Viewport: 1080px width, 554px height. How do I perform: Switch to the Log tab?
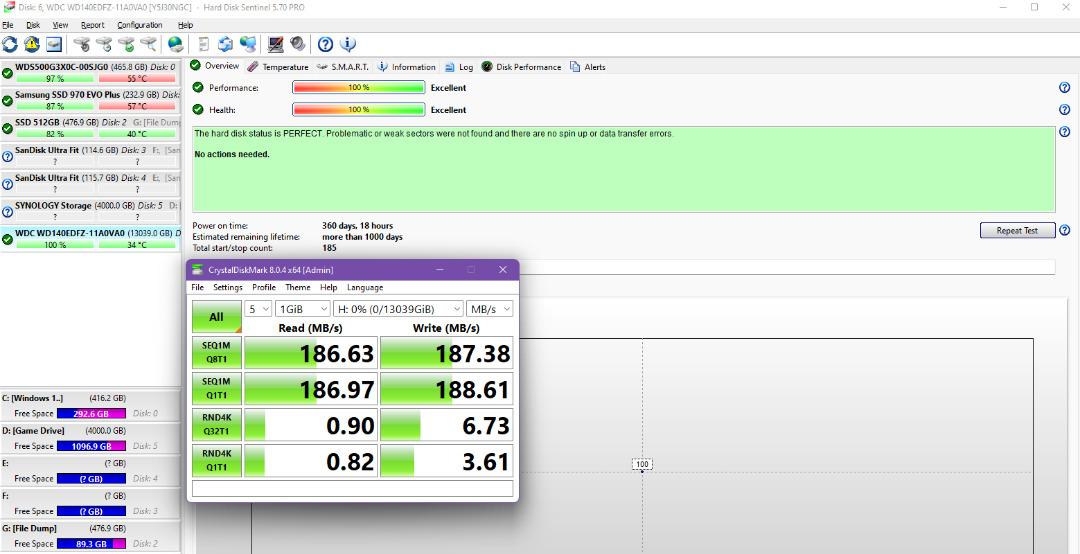459,67
